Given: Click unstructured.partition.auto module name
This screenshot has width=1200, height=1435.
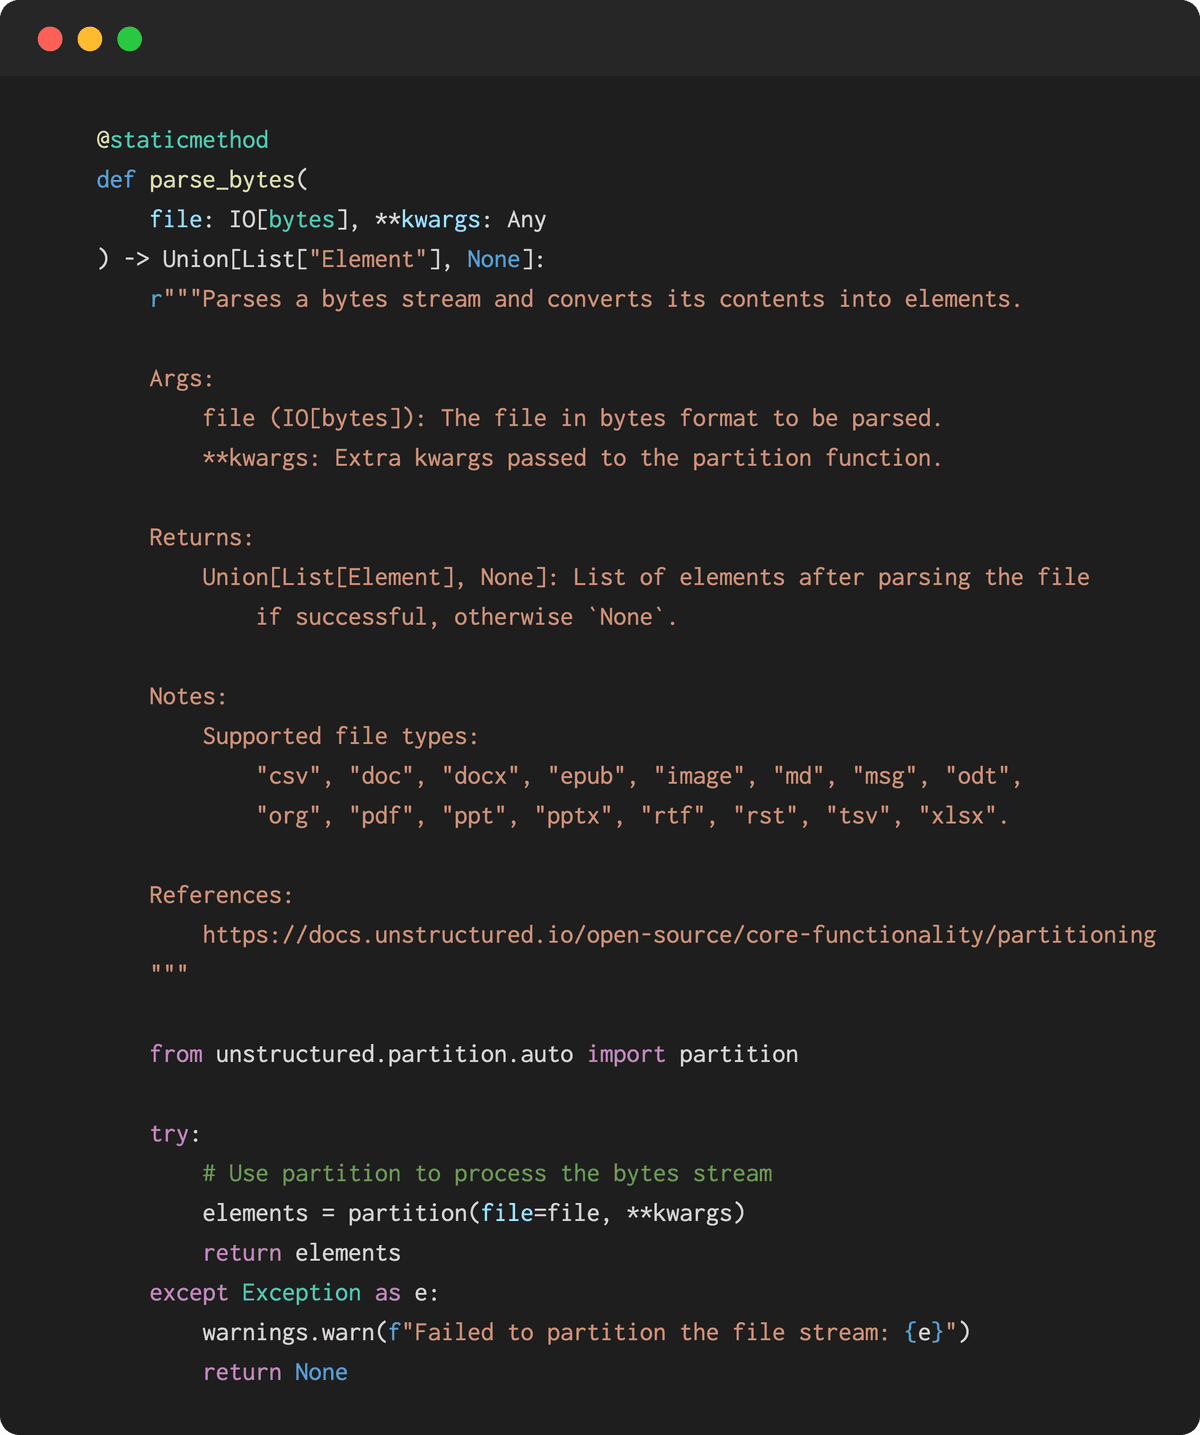Looking at the screenshot, I should point(394,1055).
